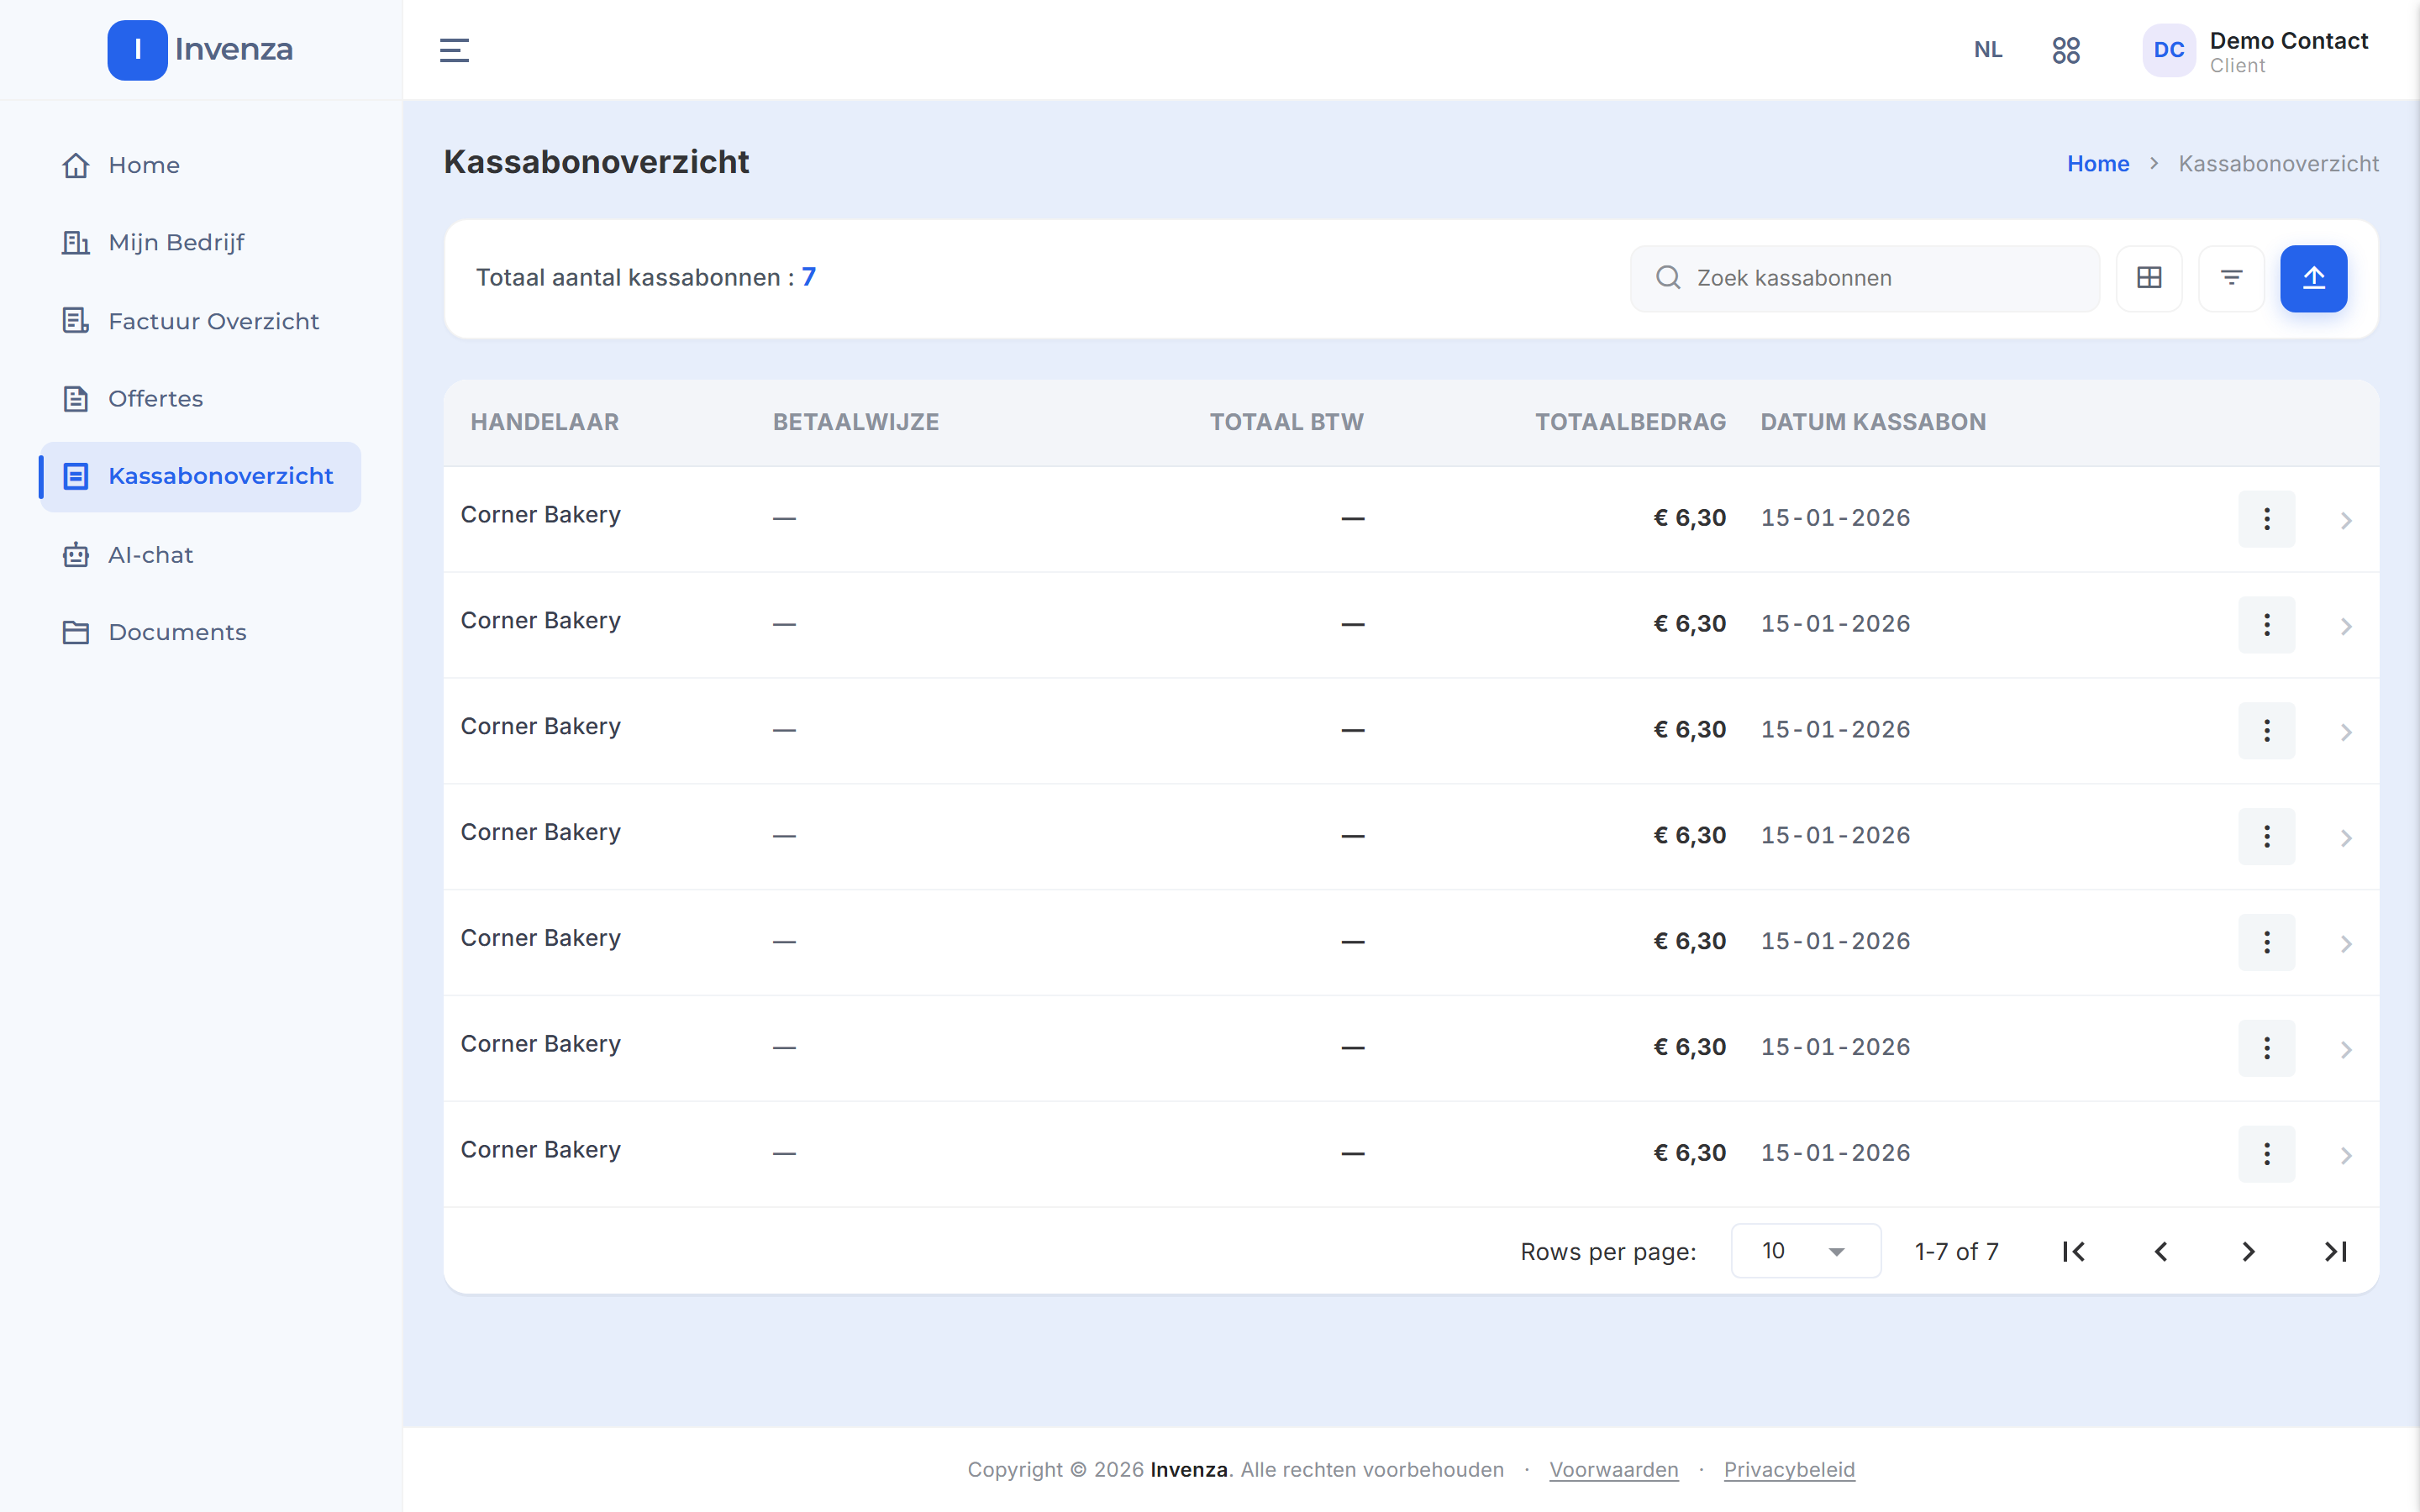The height and width of the screenshot is (1512, 2420).
Task: Click the total count 7 beside Totaal aantal kassabonnen
Action: point(808,277)
